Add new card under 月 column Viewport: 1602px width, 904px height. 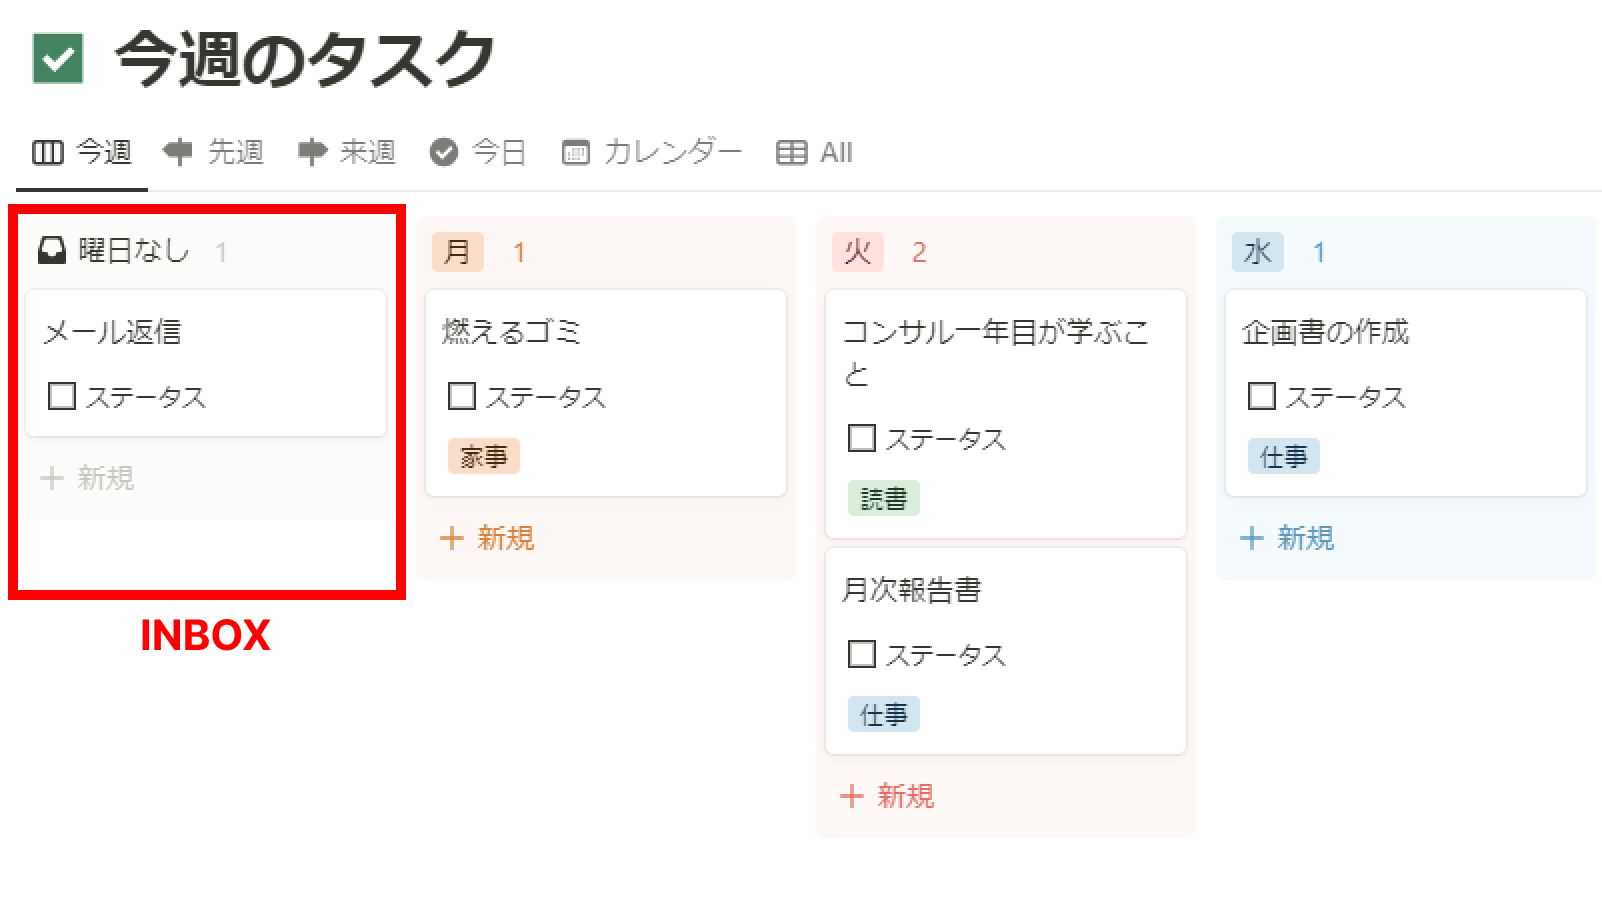click(488, 538)
